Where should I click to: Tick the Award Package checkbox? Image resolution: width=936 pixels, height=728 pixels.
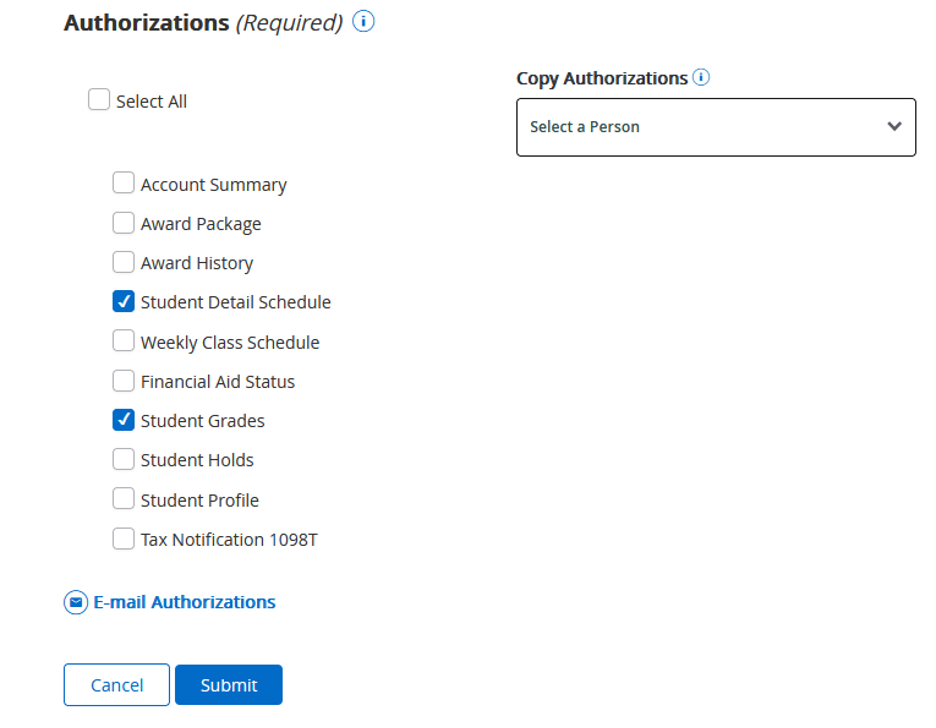click(123, 223)
